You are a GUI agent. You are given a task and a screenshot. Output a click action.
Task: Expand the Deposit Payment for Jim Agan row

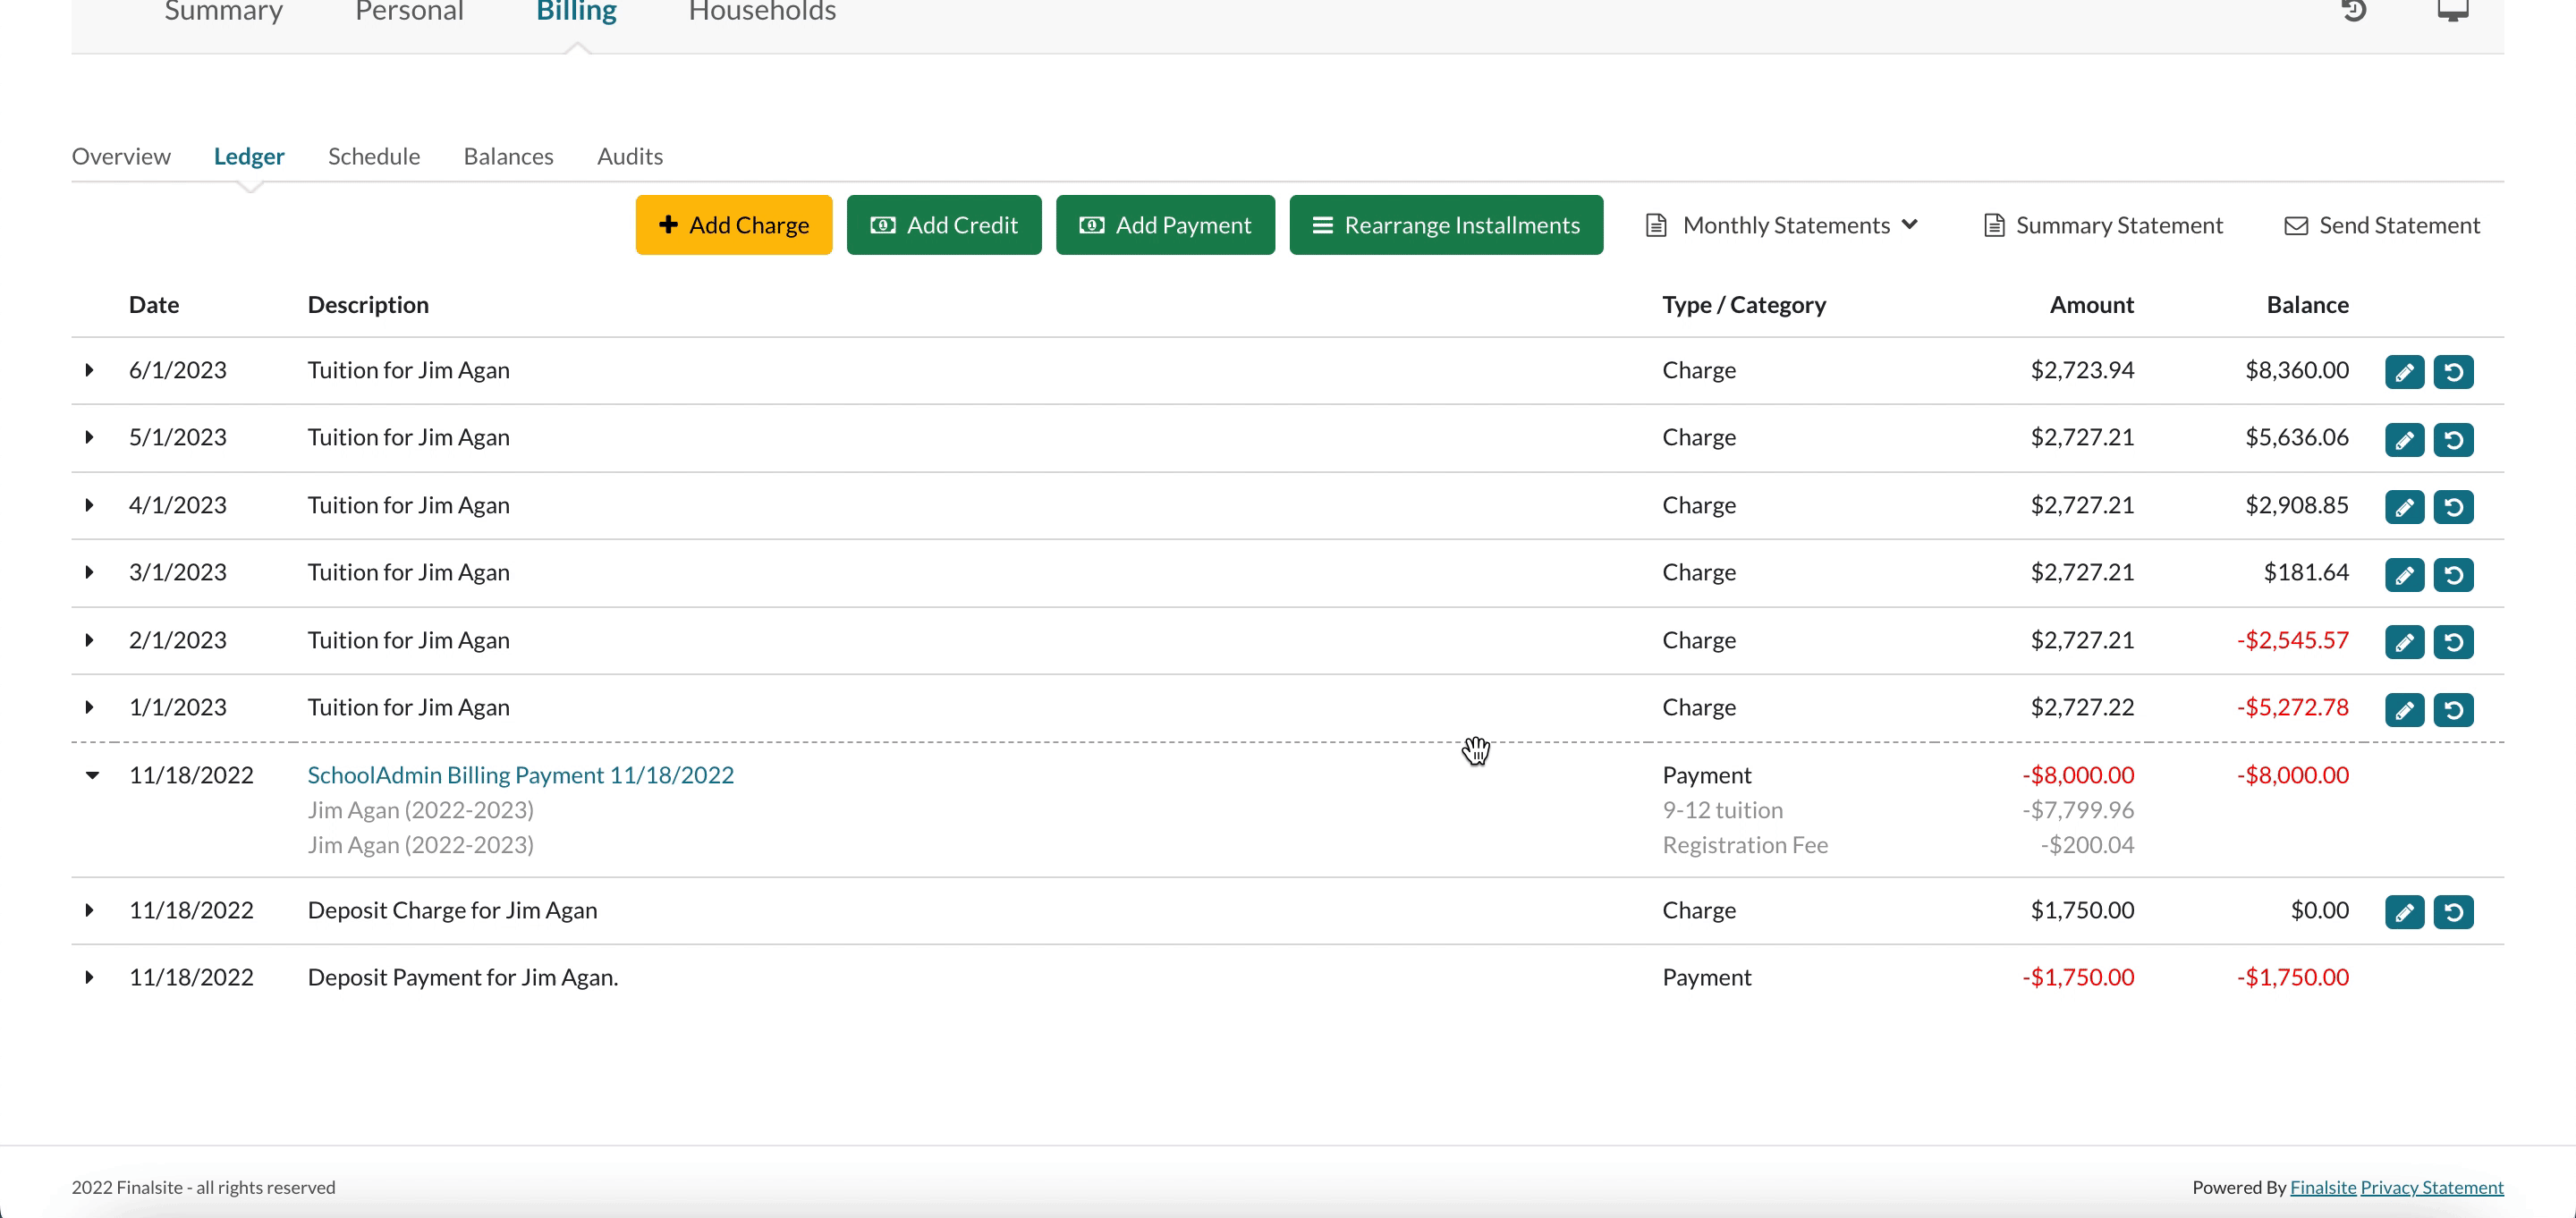(x=89, y=977)
